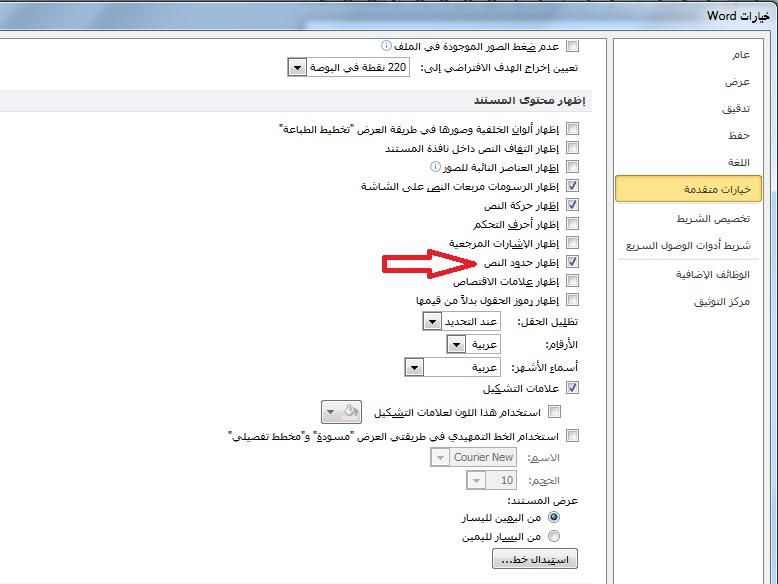Click the استبدال خط button
778x584 pixels.
535,559
